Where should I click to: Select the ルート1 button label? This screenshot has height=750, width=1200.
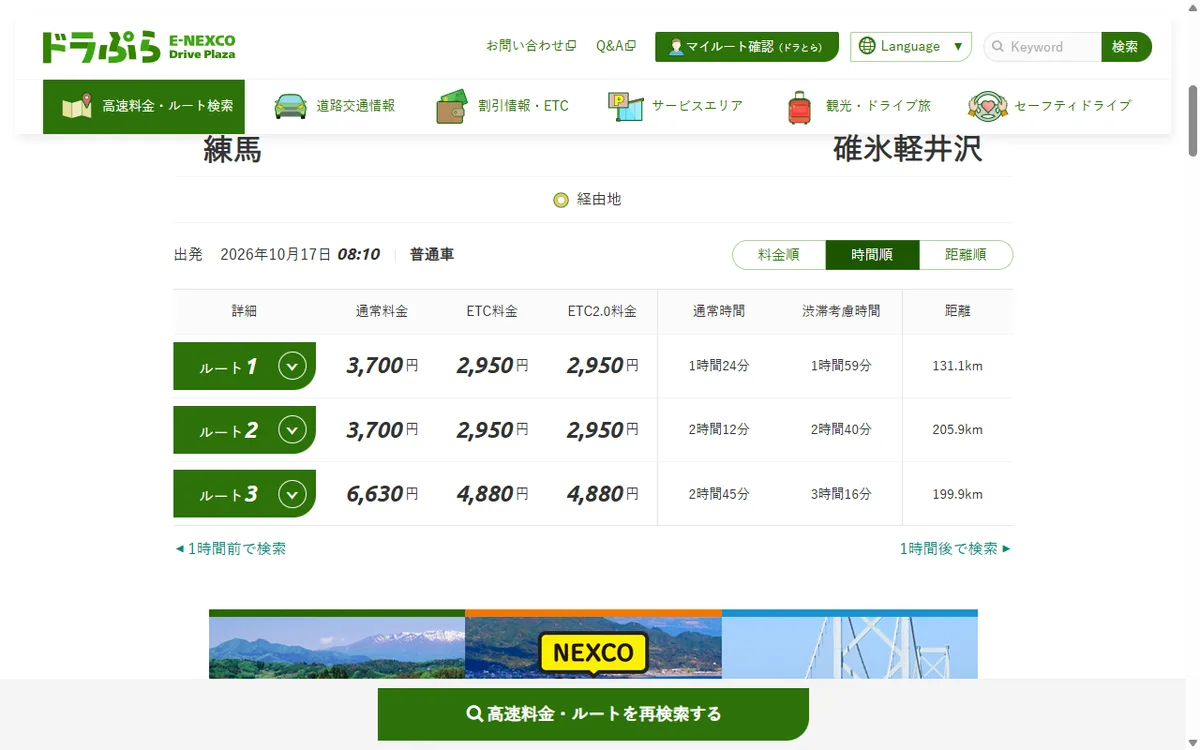coord(228,367)
